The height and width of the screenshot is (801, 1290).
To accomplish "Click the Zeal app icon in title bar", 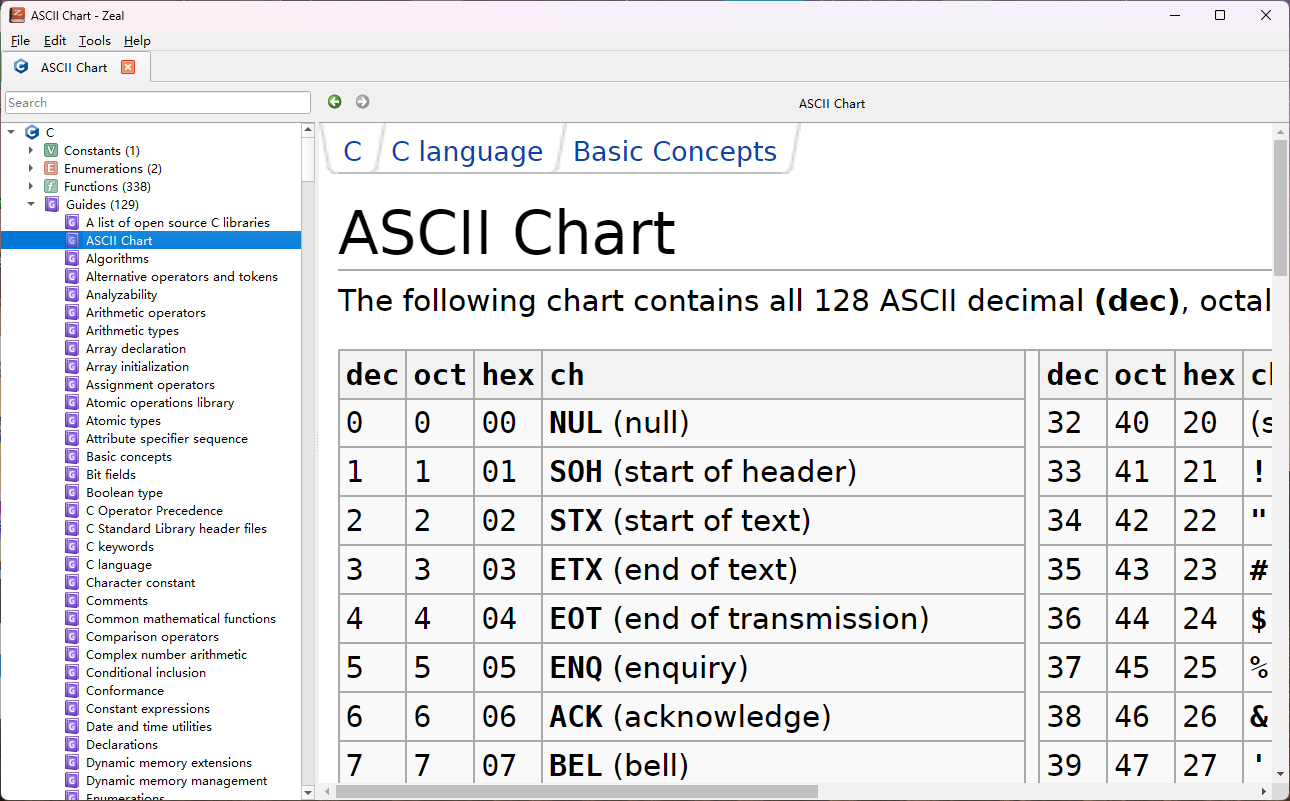I will (x=17, y=15).
